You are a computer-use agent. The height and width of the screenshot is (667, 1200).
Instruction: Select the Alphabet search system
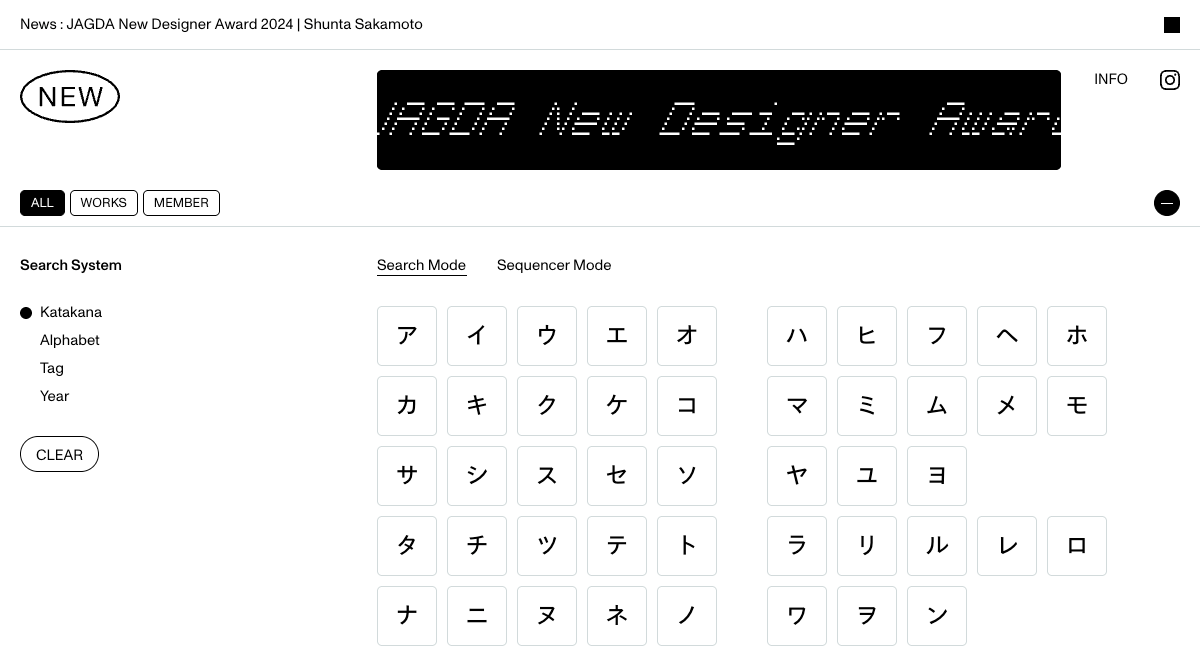(70, 340)
